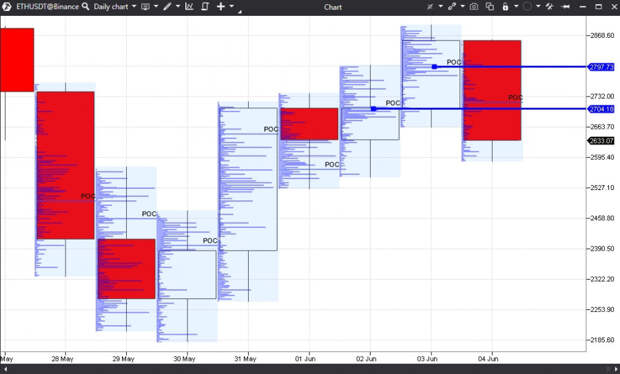Click the 2185.60 price axis value
Screen dimensions: 620x374
(x=602, y=340)
